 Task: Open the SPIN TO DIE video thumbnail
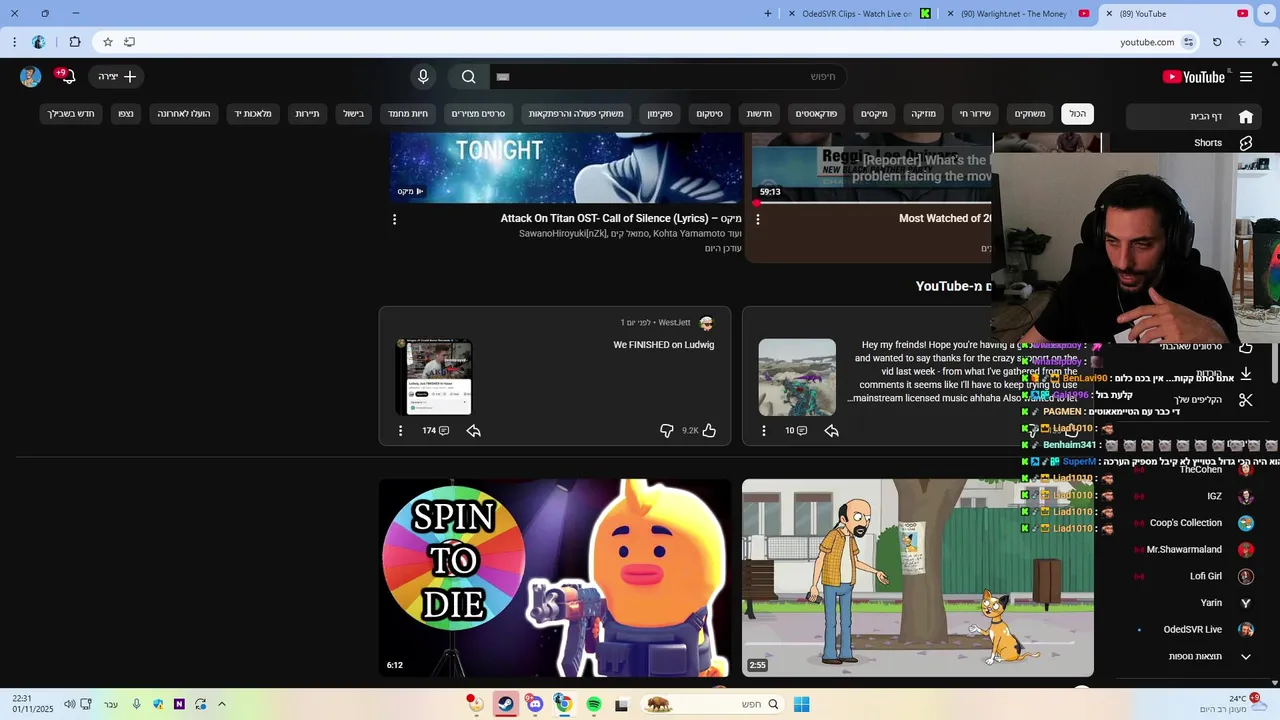pyautogui.click(x=555, y=578)
